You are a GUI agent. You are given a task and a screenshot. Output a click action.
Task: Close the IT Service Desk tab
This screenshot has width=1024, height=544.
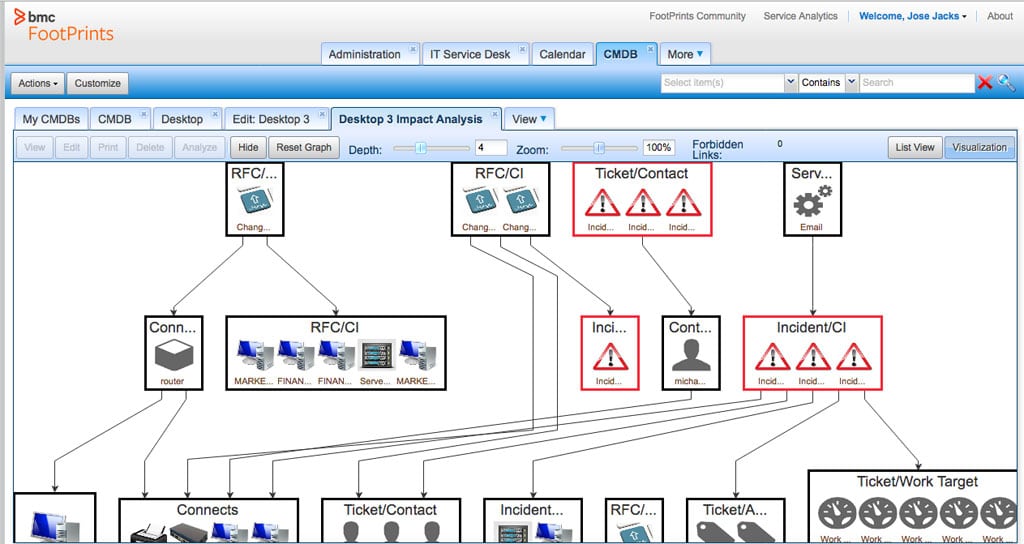[x=522, y=48]
